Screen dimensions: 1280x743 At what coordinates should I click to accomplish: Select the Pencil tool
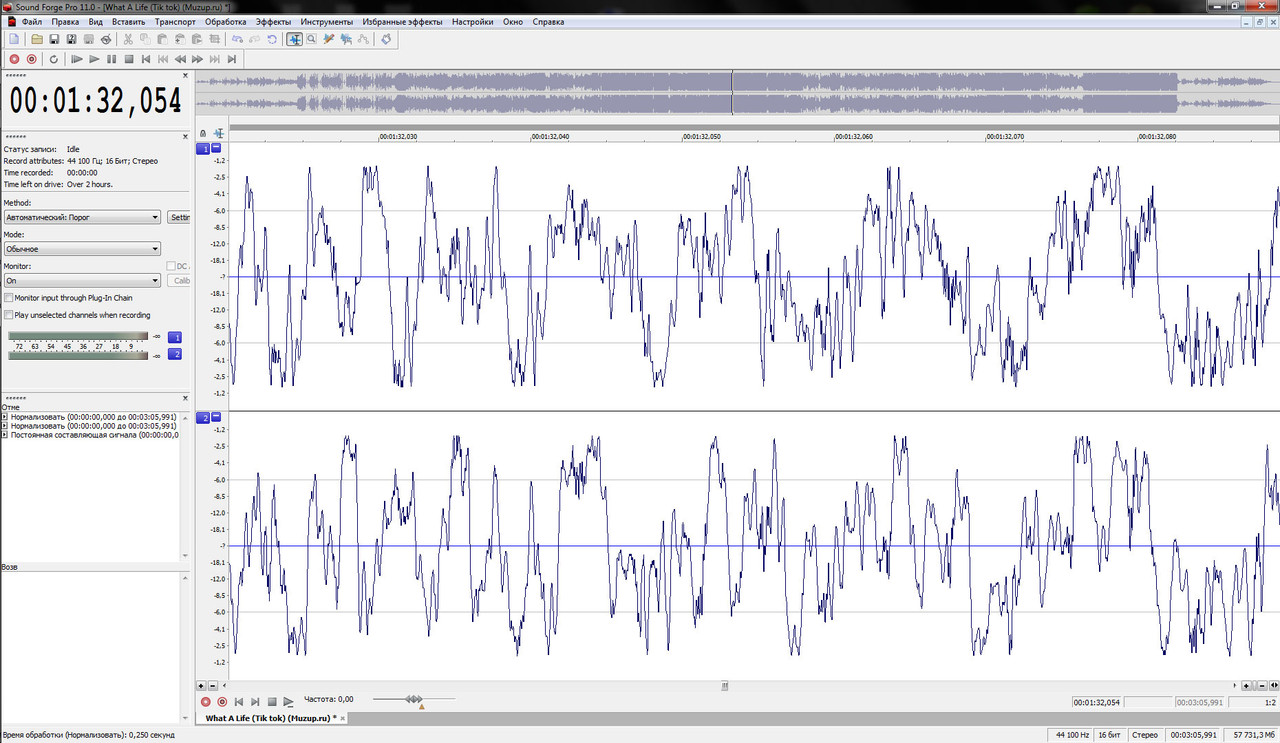pyautogui.click(x=329, y=39)
